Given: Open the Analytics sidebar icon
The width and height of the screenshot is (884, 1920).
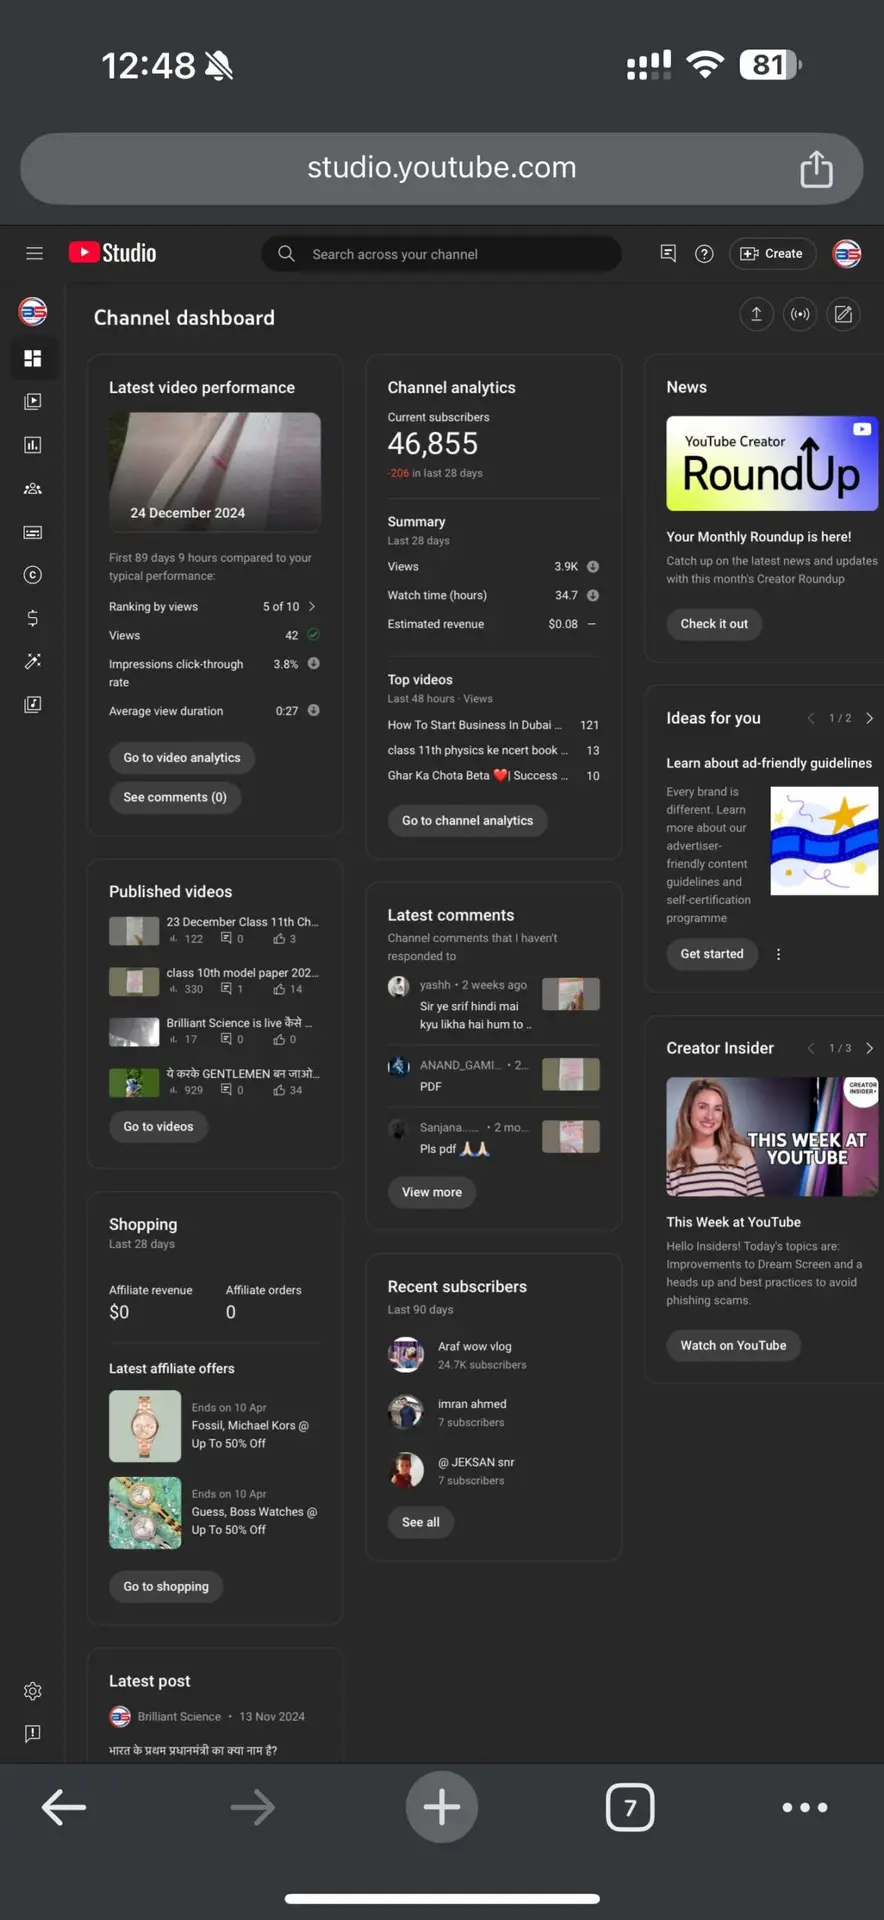Looking at the screenshot, I should tap(33, 445).
